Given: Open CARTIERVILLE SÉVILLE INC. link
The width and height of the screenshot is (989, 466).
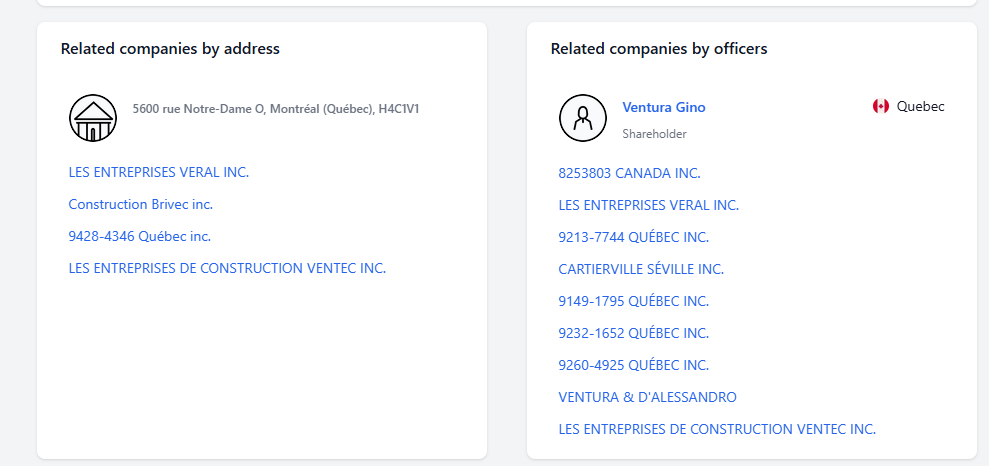Looking at the screenshot, I should pyautogui.click(x=641, y=269).
